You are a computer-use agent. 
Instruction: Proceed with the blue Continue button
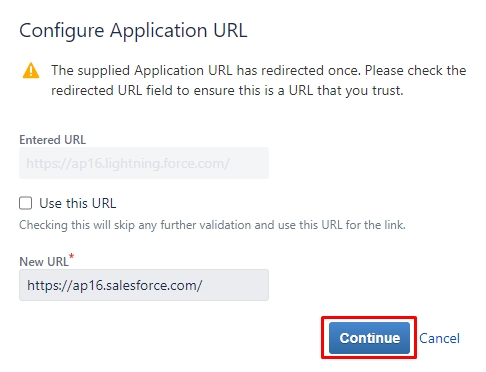369,338
